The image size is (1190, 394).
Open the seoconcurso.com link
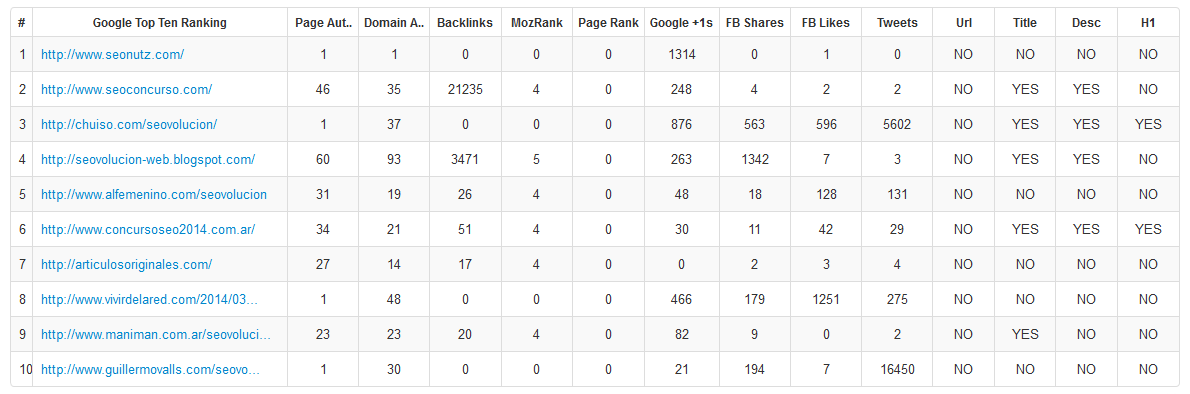(127, 90)
